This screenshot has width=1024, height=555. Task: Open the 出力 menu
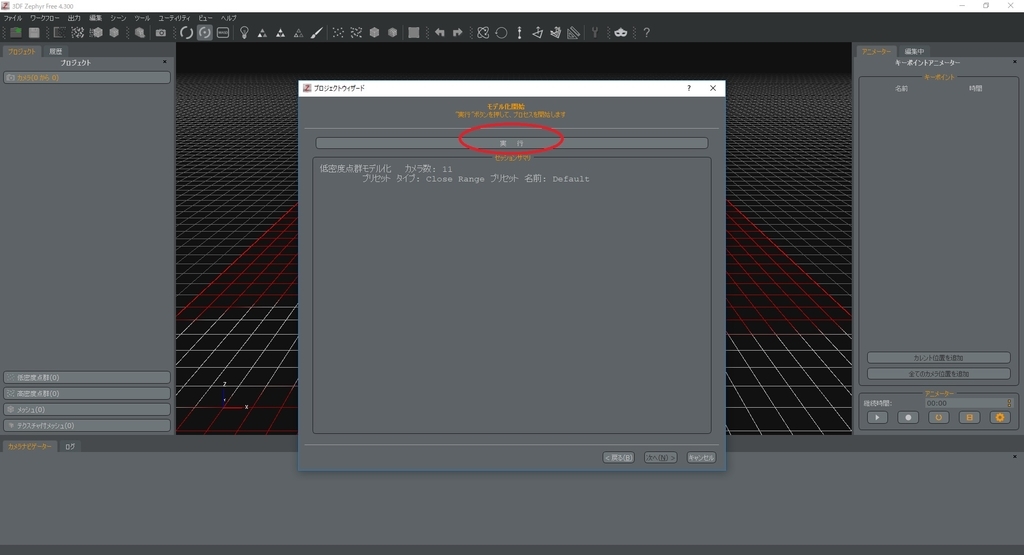(74, 18)
